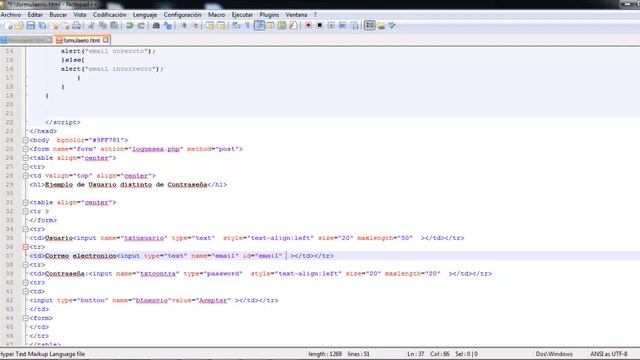Play back the recorded macro
Viewport: 640px width, 360px height.
coord(331,26)
